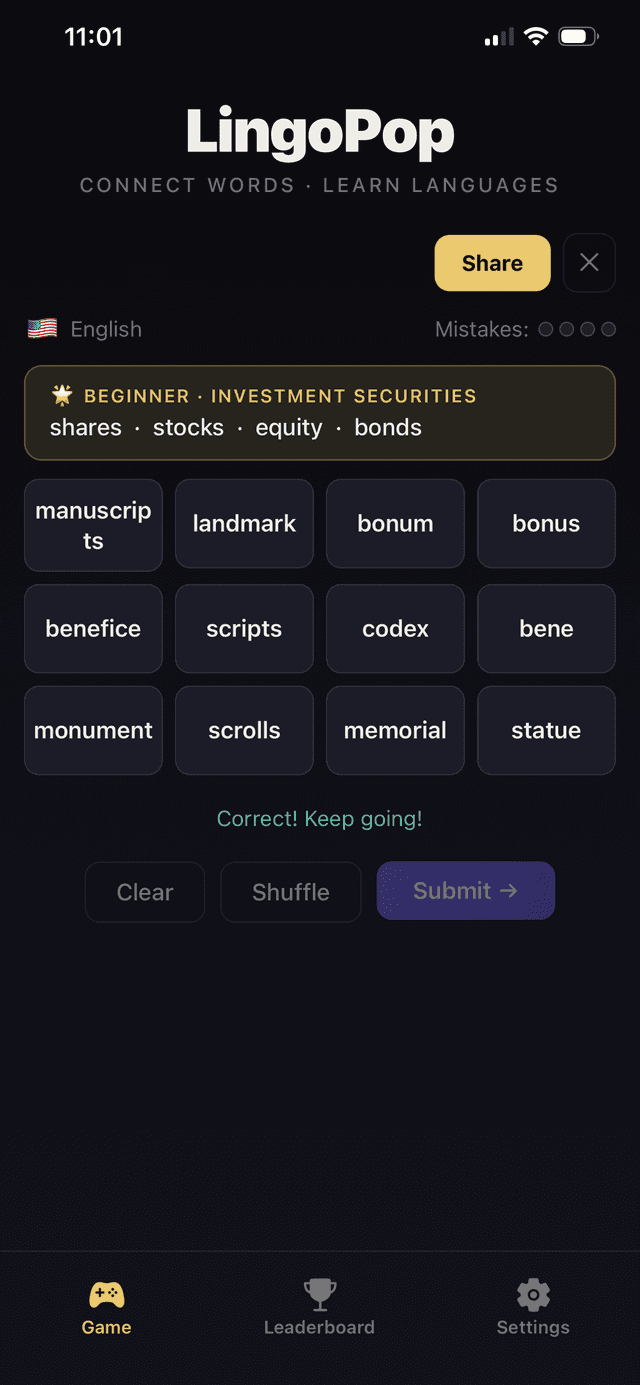The image size is (640, 1385).
Task: Tap the Wi-Fi status icon
Action: click(536, 38)
